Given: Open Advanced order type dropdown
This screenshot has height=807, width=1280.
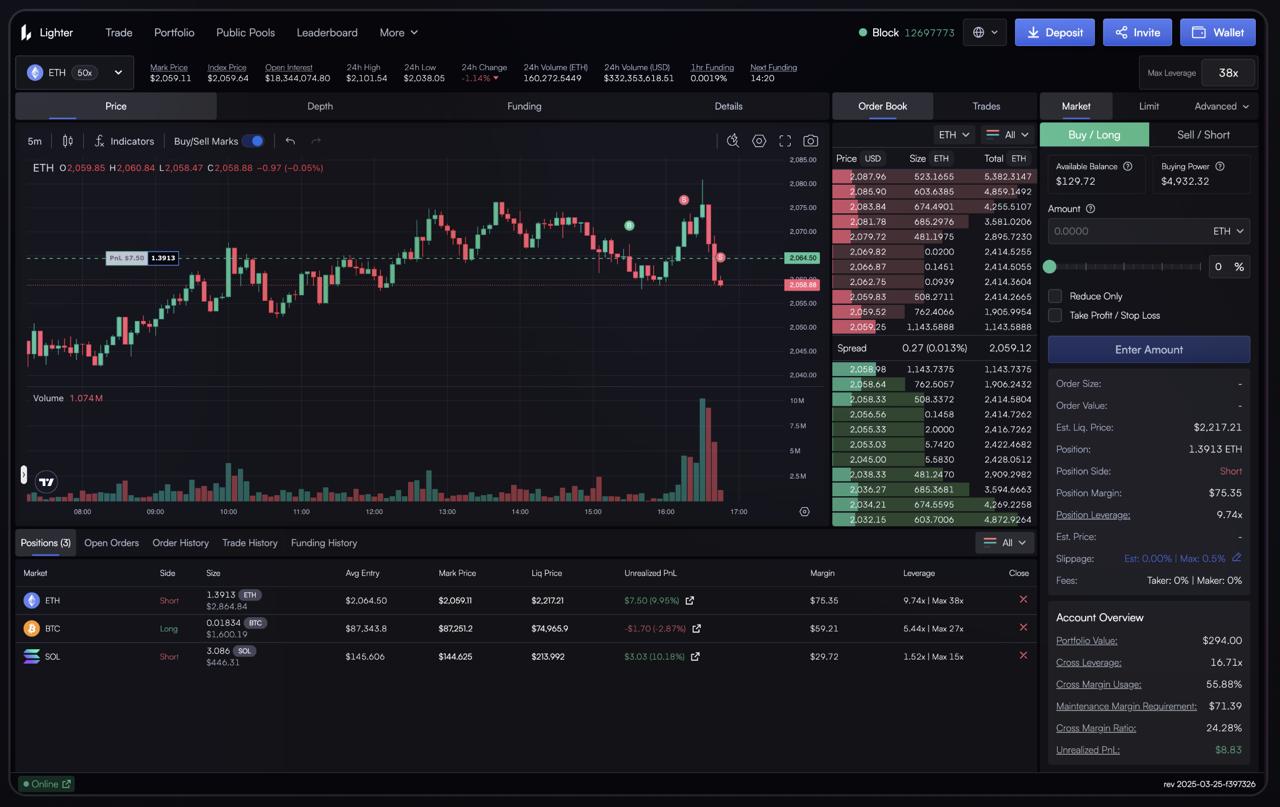Looking at the screenshot, I should [x=1222, y=106].
